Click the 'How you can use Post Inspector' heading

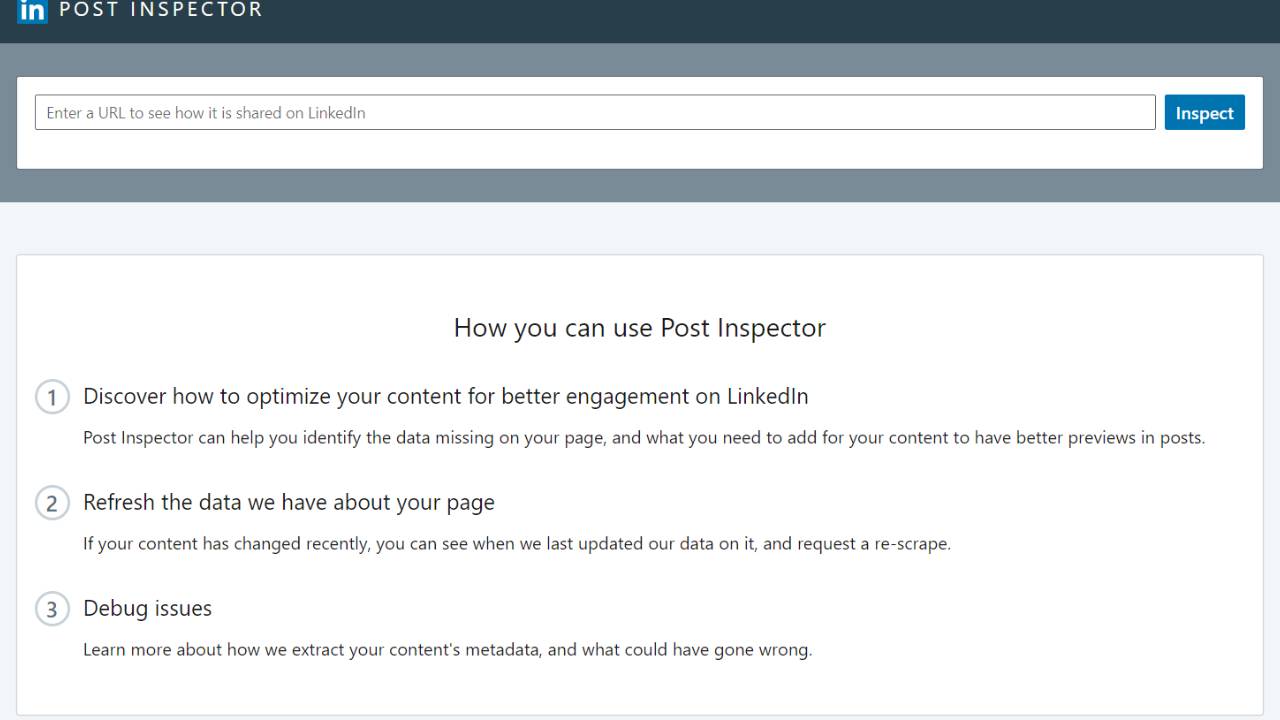639,328
